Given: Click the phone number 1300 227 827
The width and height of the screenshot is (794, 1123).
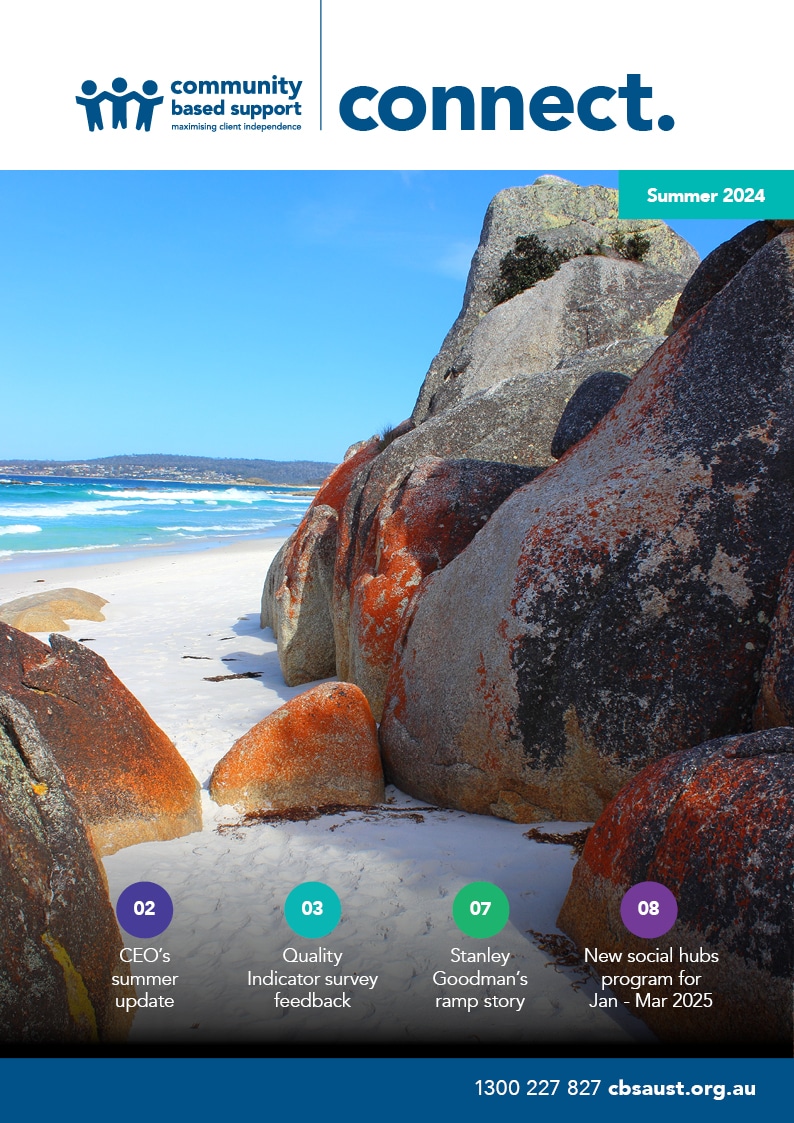Looking at the screenshot, I should 537,1088.
